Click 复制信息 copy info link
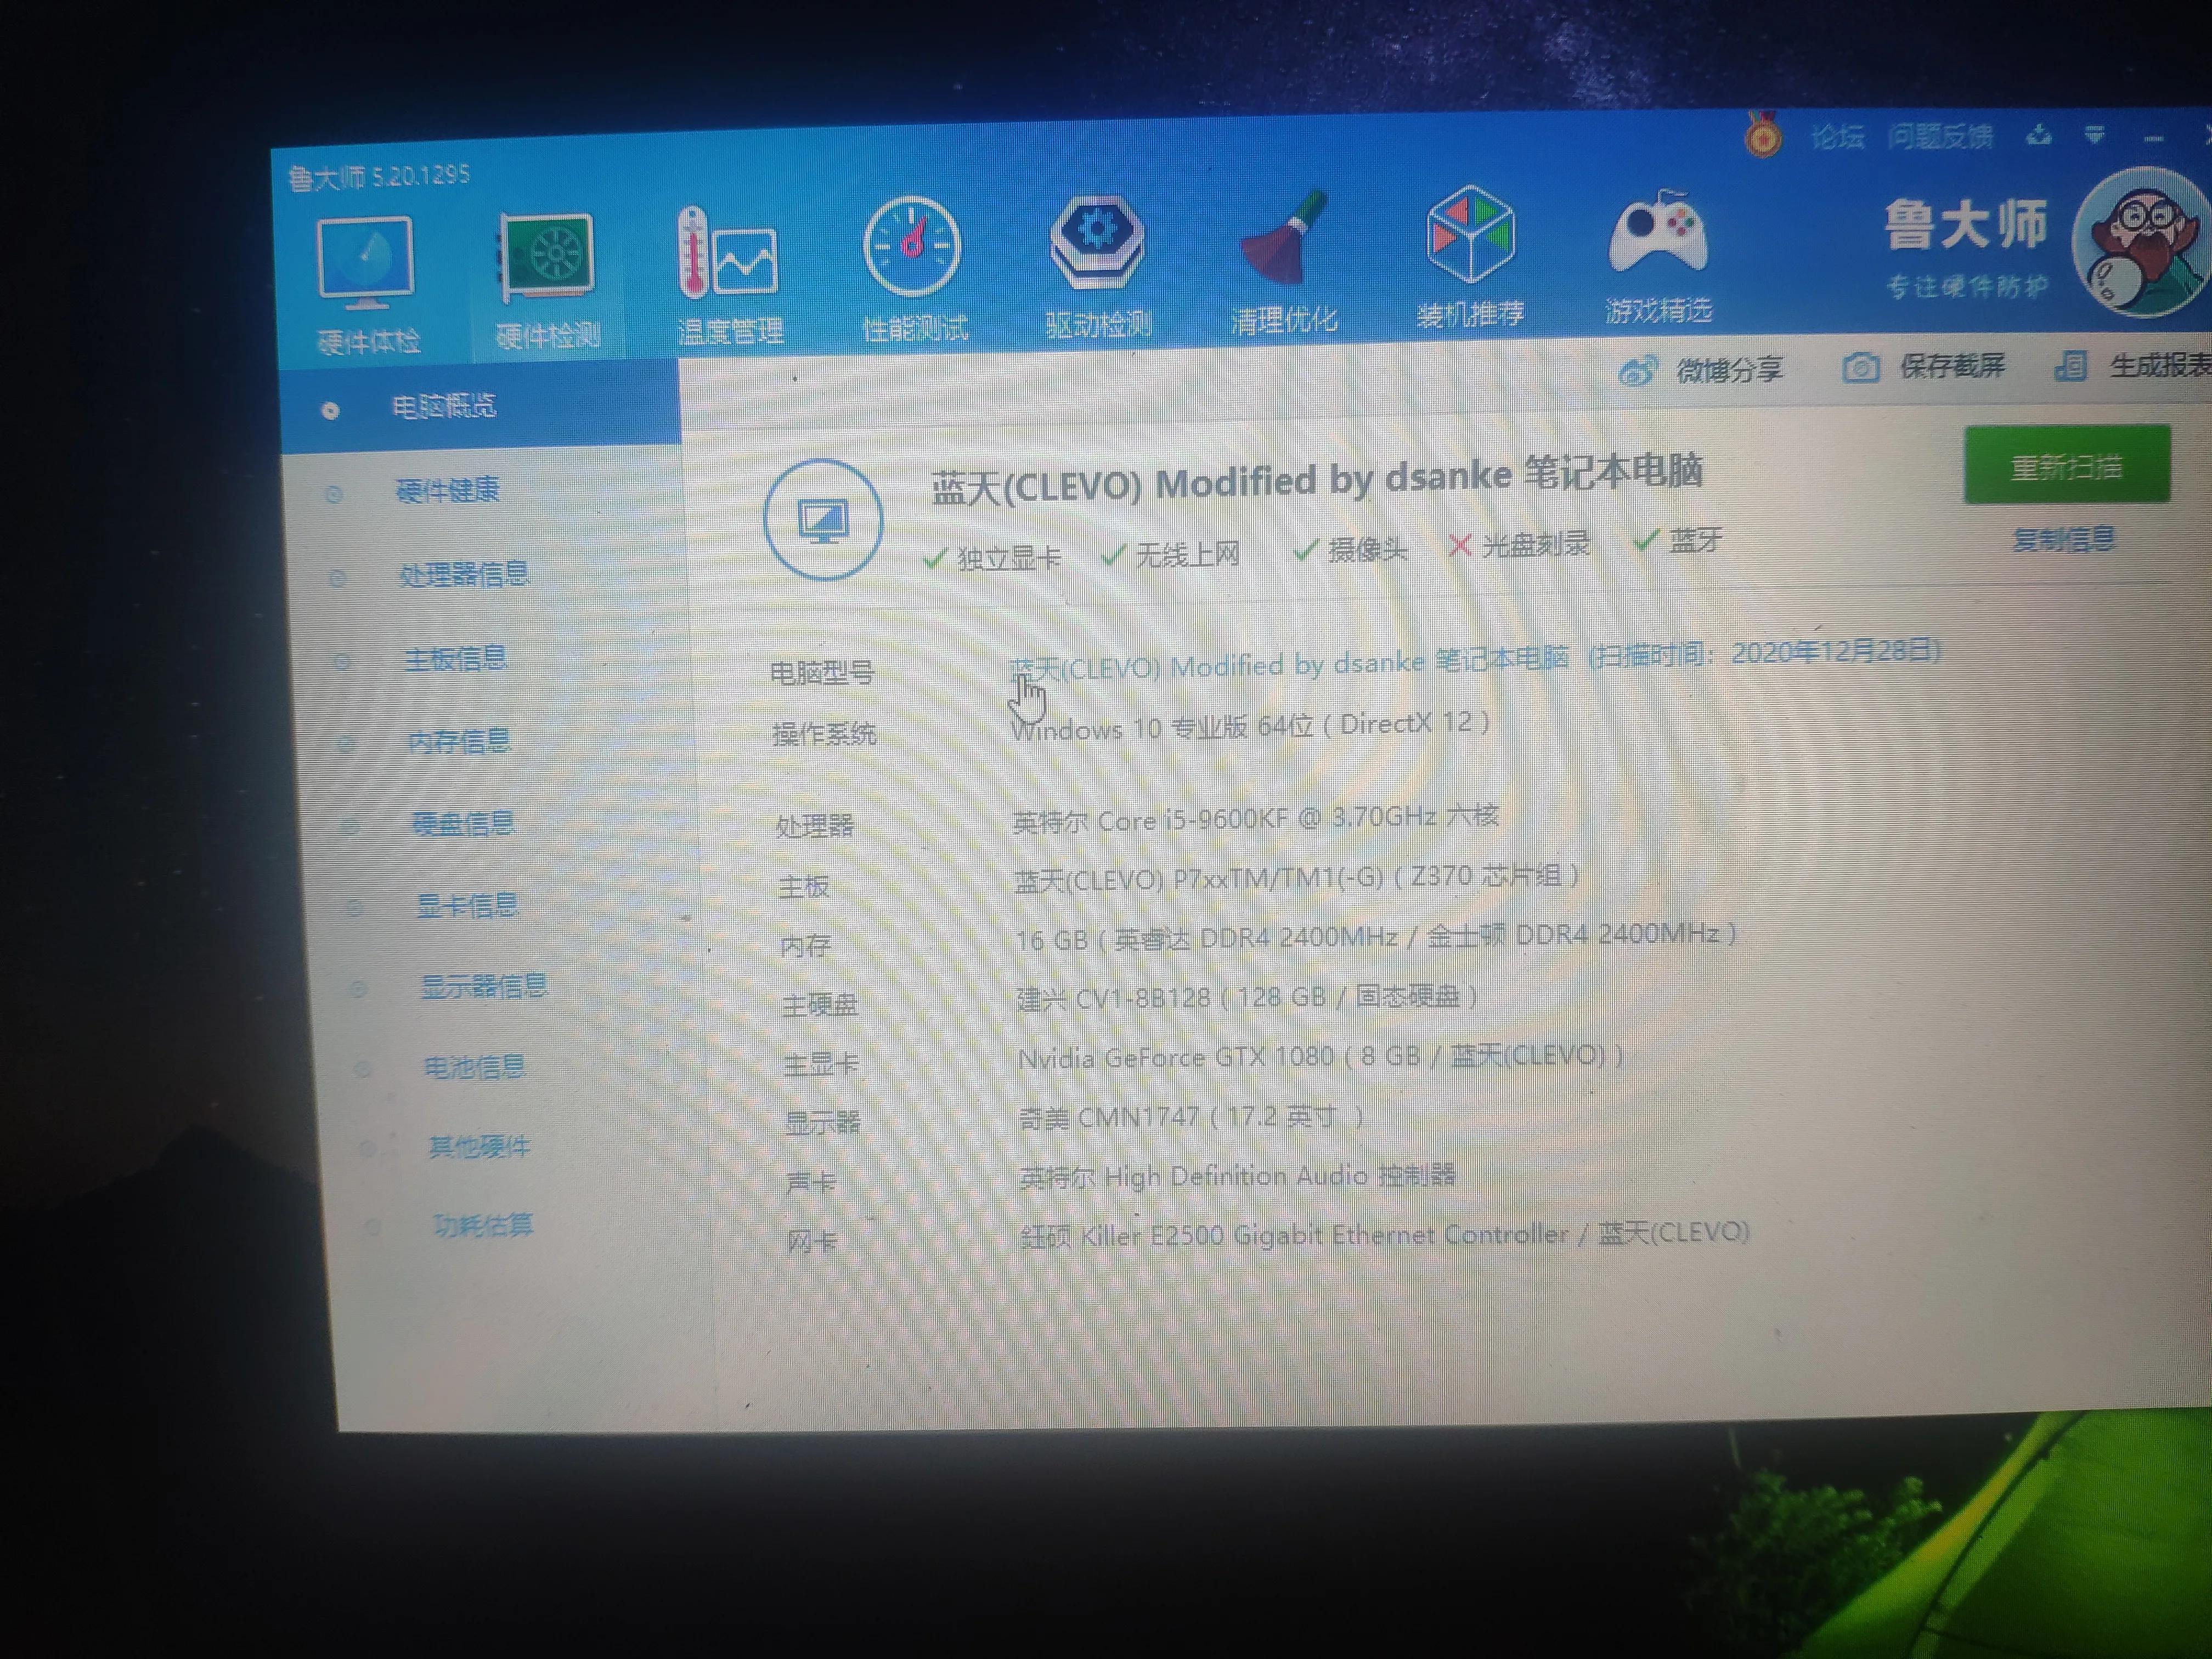This screenshot has height=1659, width=2212. pyautogui.click(x=2063, y=540)
